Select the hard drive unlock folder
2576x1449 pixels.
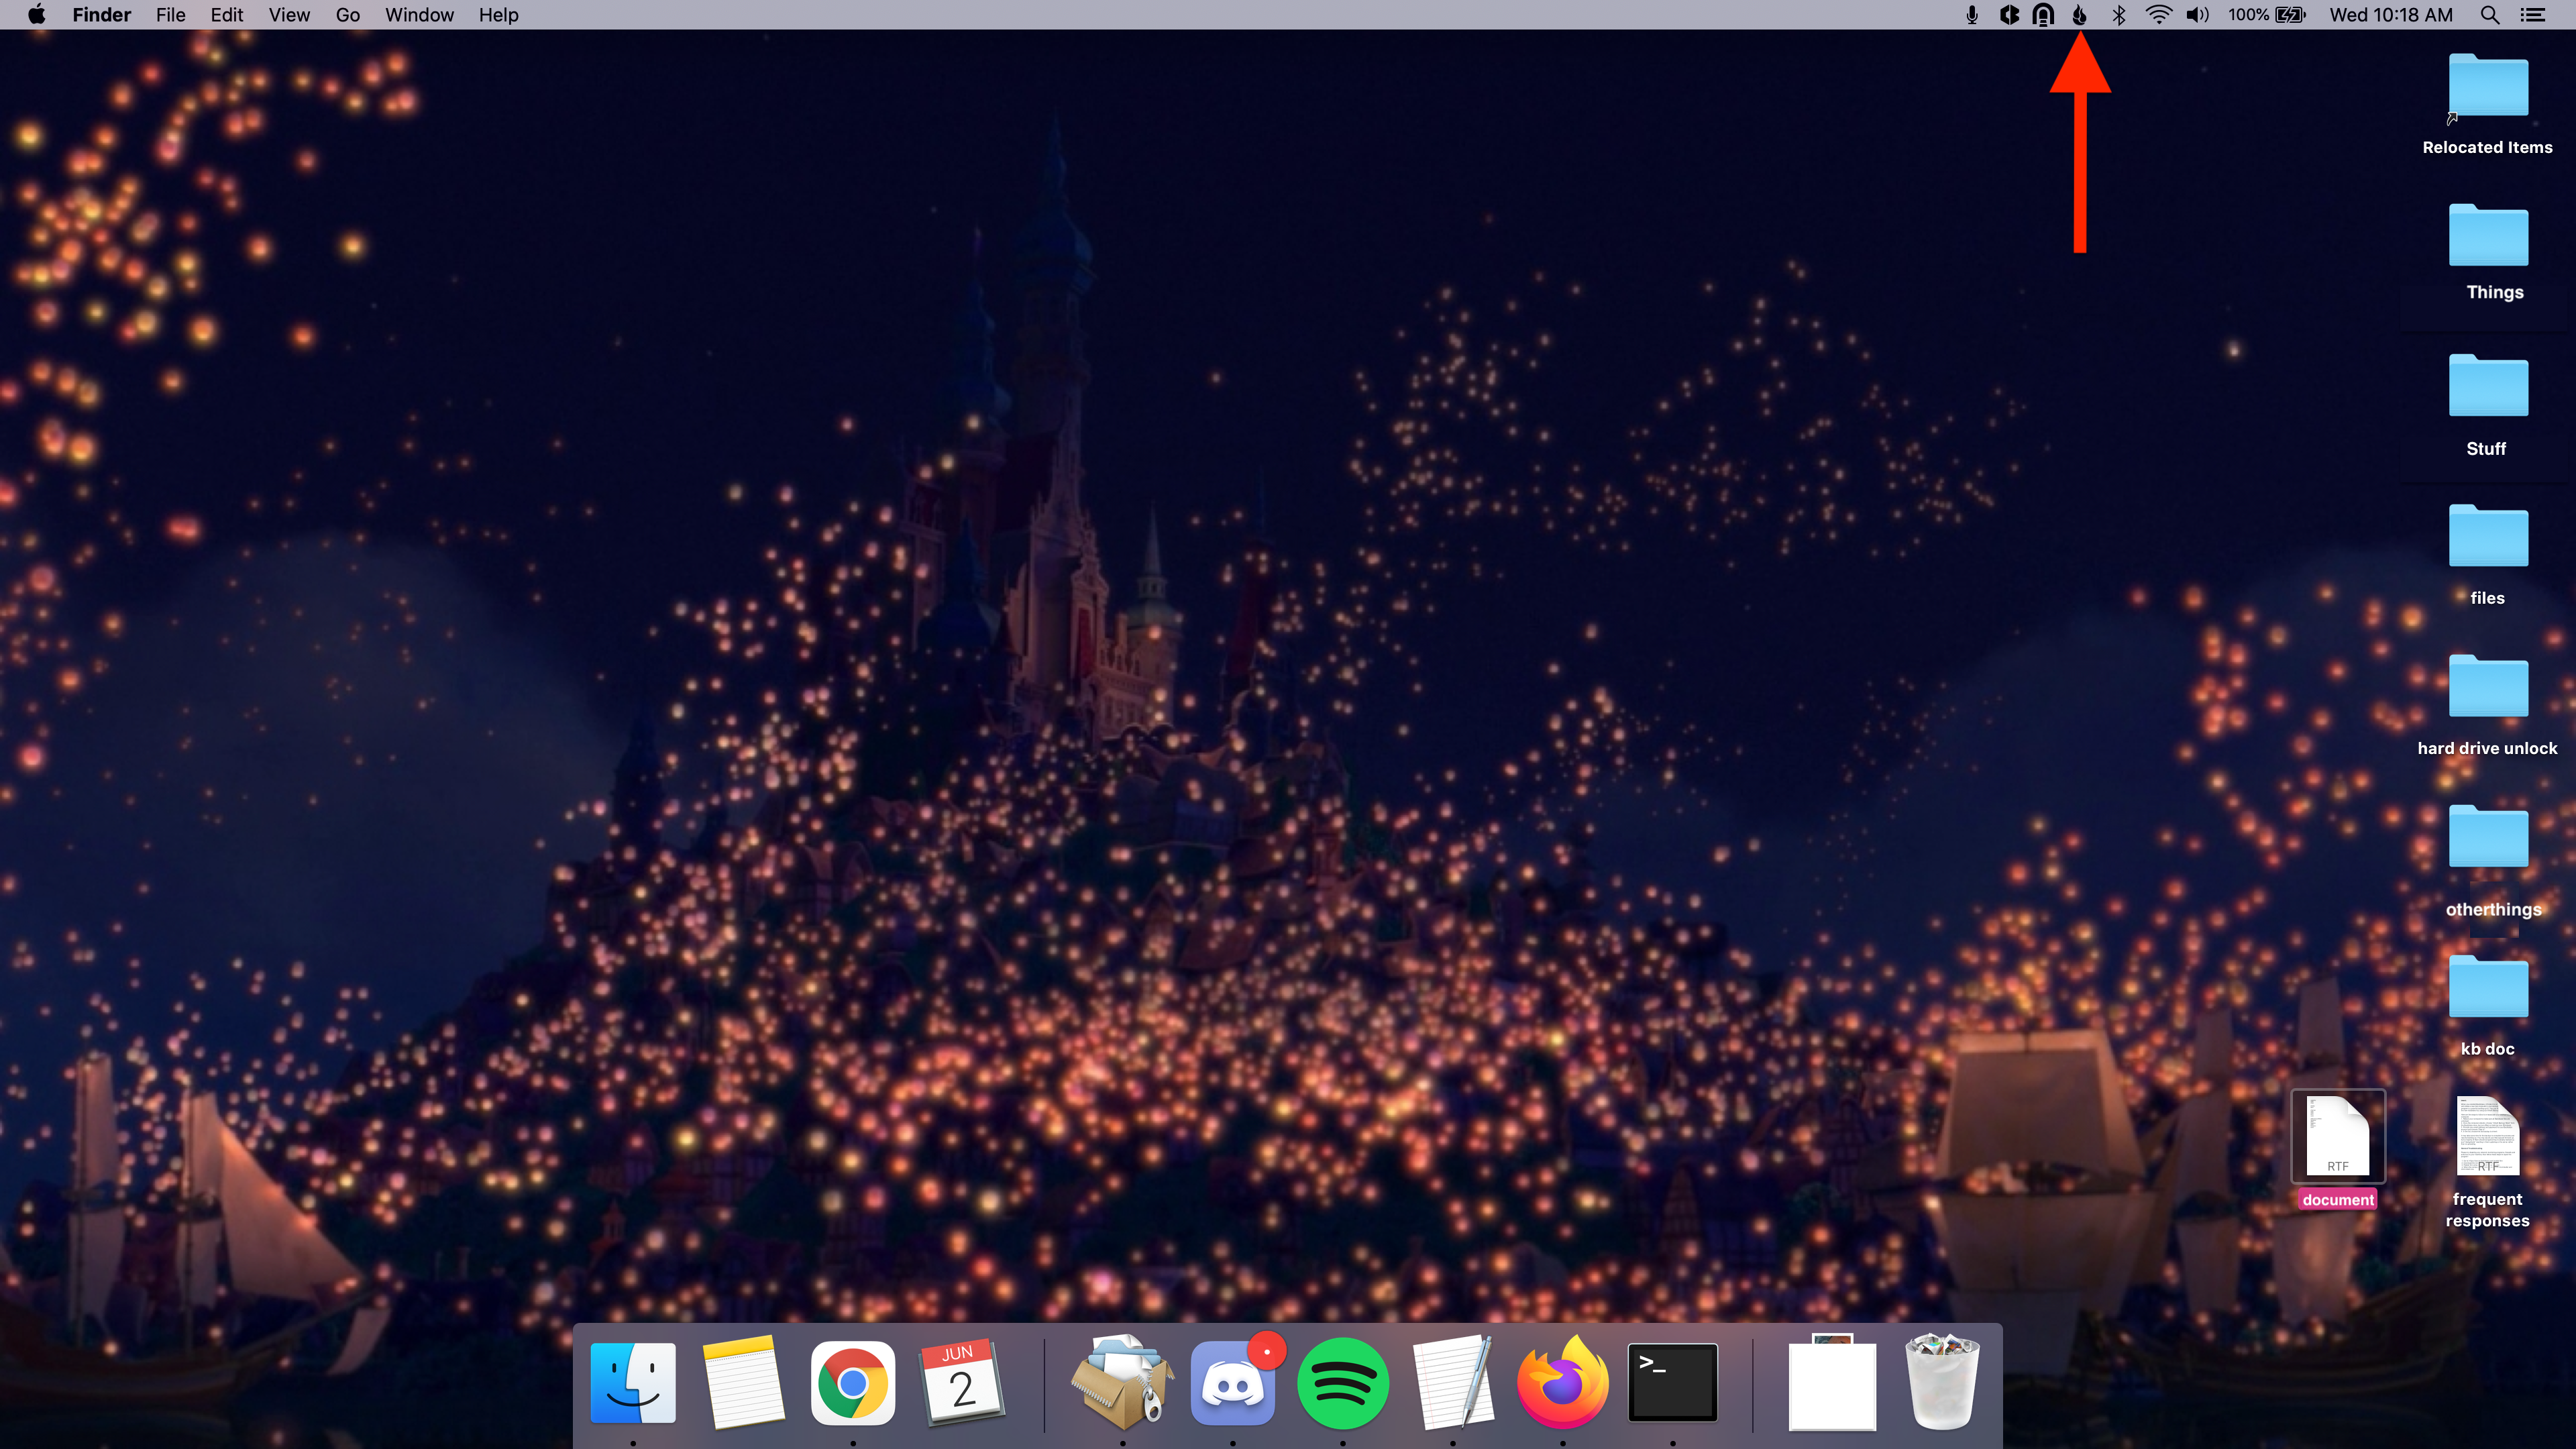click(2487, 686)
